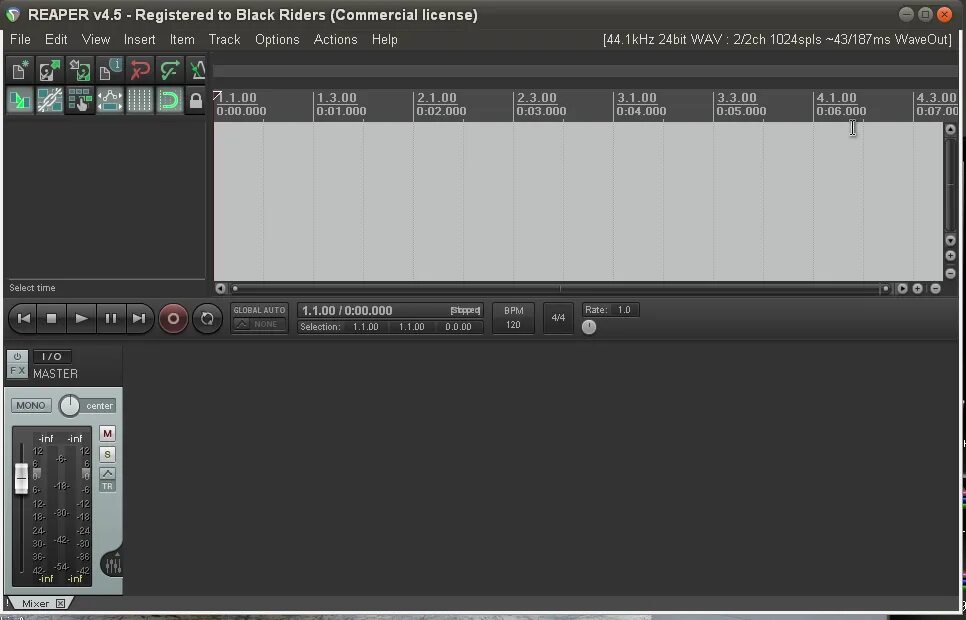This screenshot has height=620, width=966.
Task: Mute the master track with M
Action: coord(107,434)
